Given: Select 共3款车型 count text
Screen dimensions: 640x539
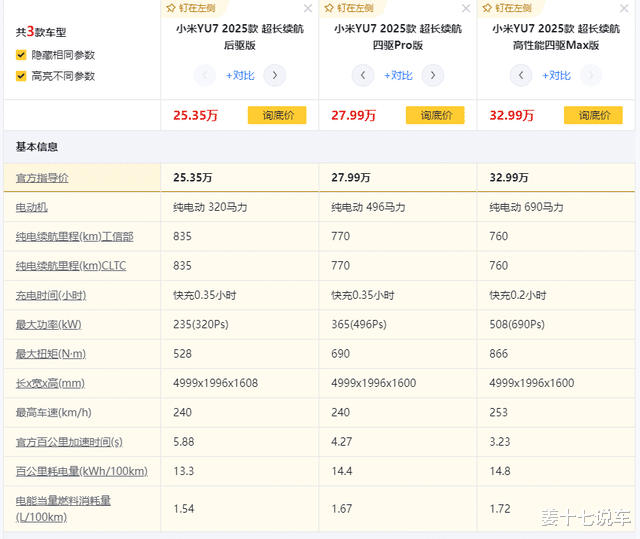Looking at the screenshot, I should click(41, 32).
